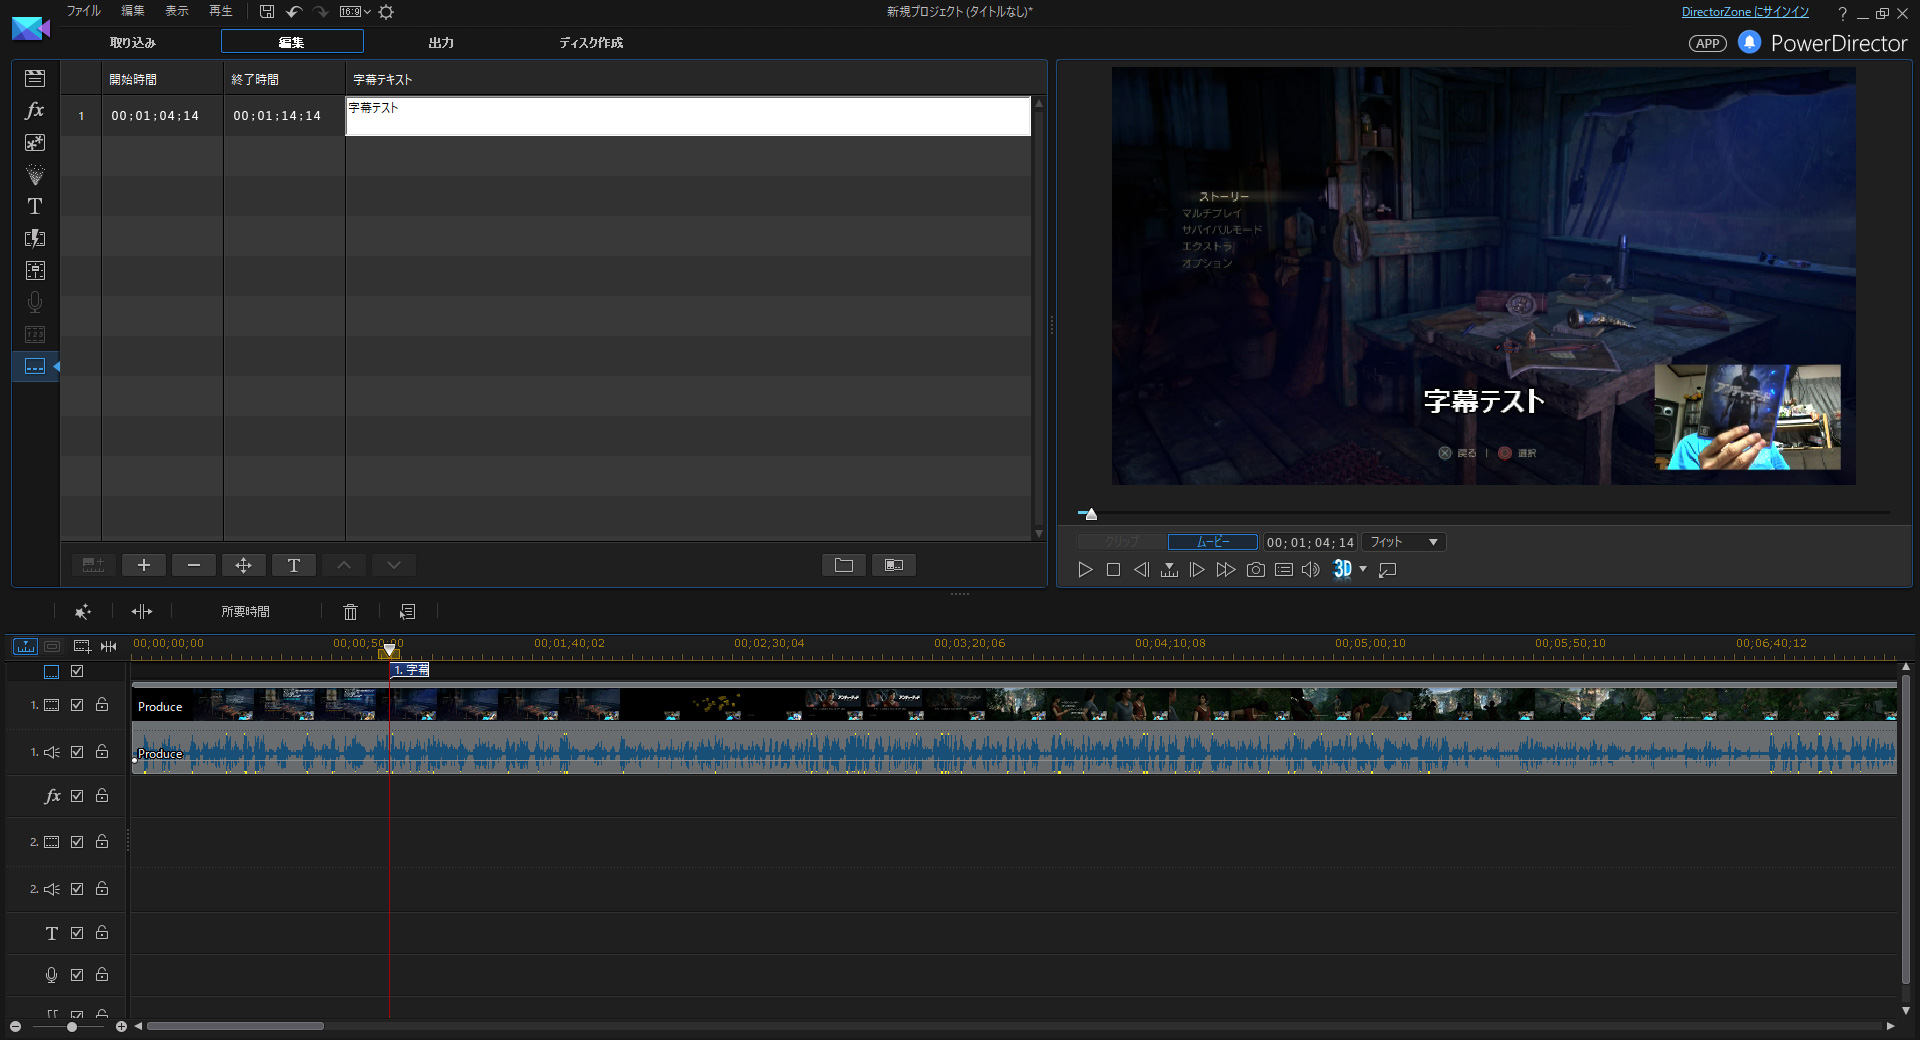Click the Magic Tools icon above the timeline
The image size is (1920, 1040).
pos(83,611)
